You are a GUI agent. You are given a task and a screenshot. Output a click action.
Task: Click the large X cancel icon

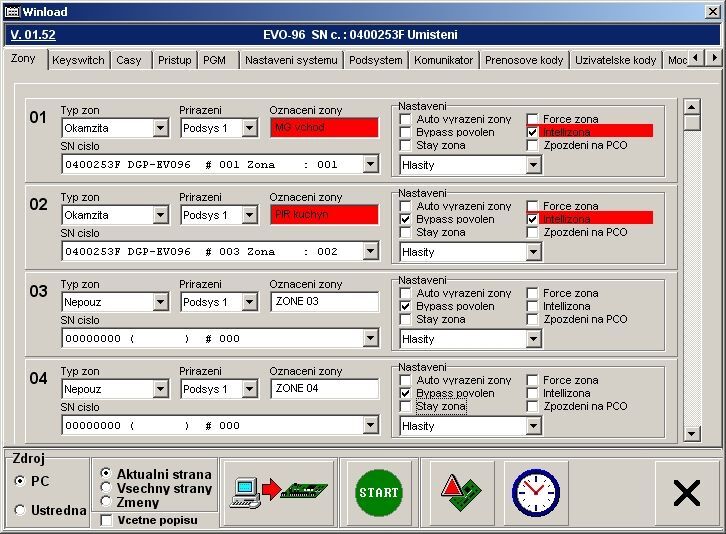point(686,493)
